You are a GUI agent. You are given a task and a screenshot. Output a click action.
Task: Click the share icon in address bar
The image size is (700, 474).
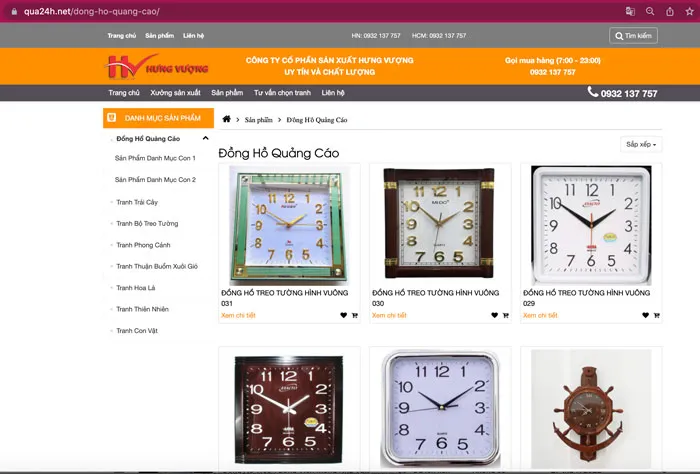[670, 12]
